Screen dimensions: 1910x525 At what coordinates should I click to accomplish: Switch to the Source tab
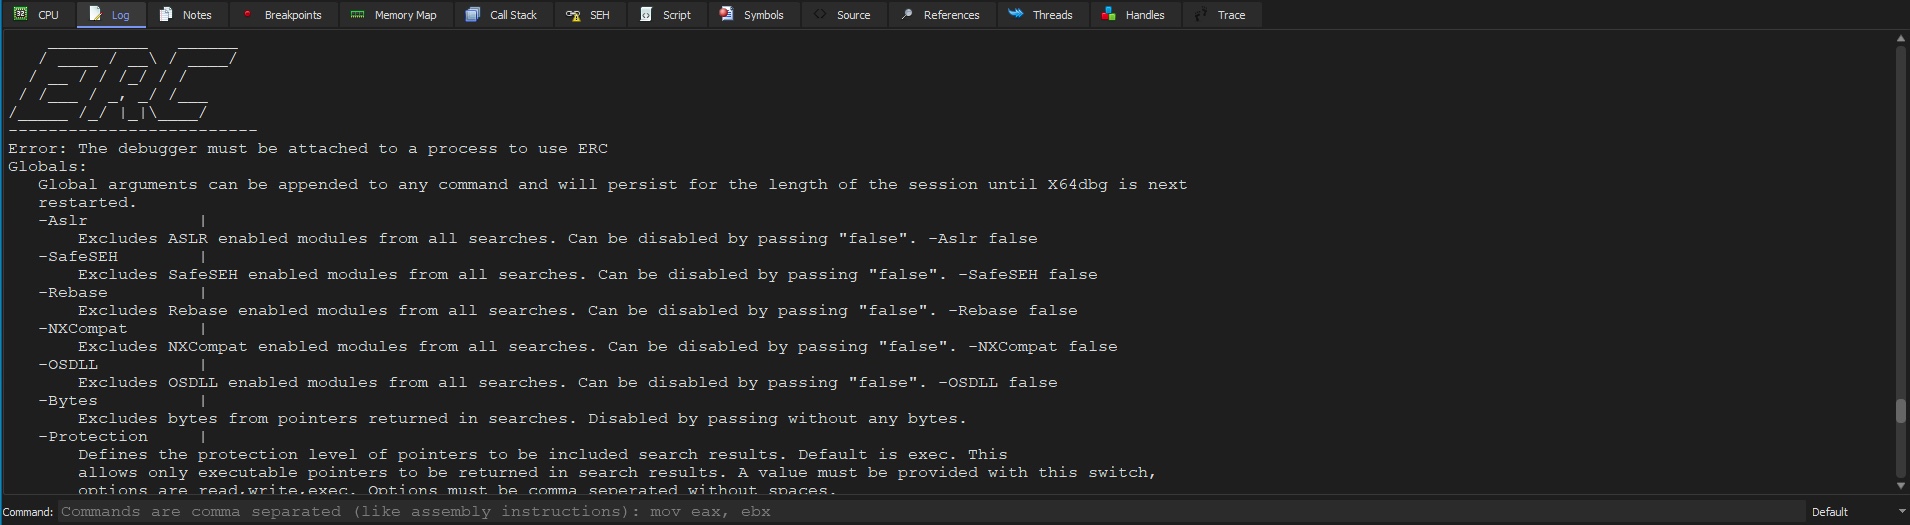(843, 15)
